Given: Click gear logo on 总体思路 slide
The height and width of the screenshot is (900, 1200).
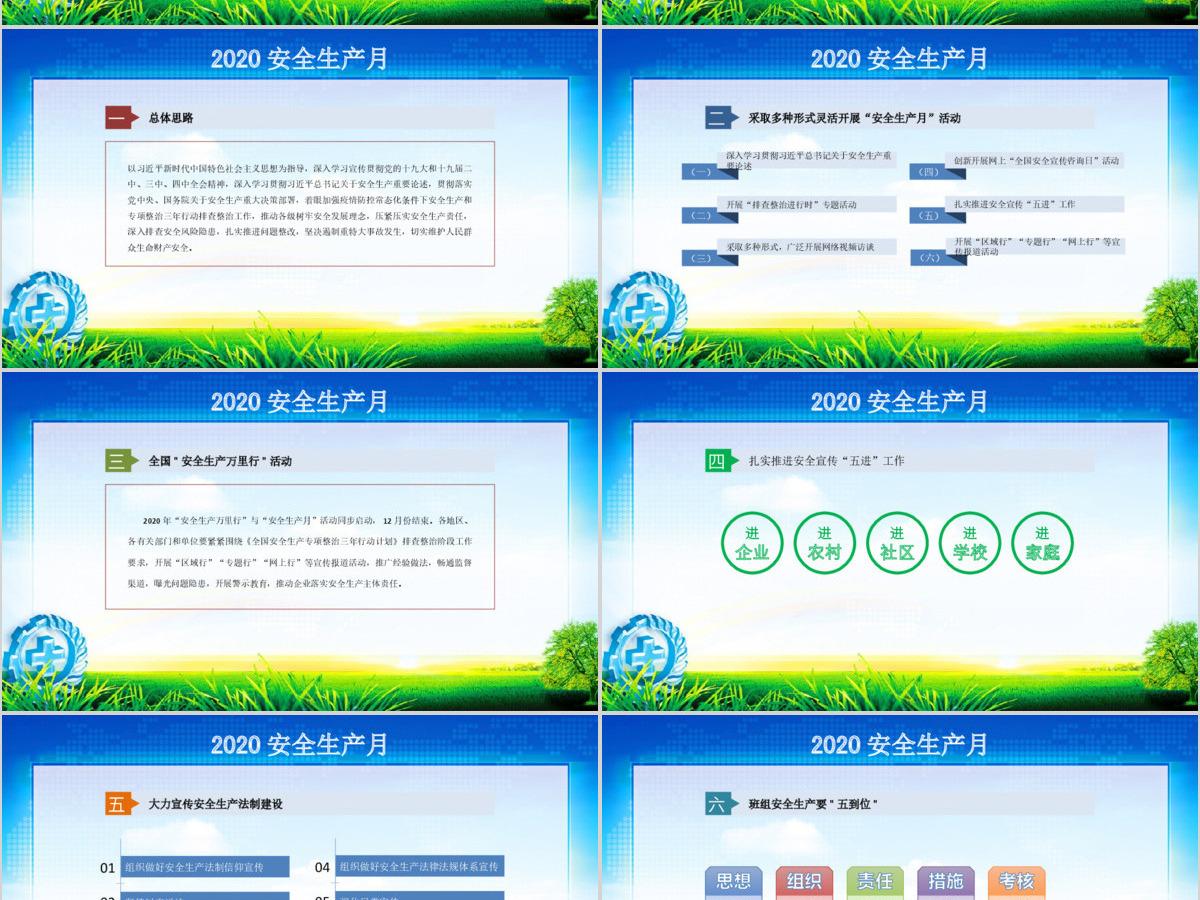Looking at the screenshot, I should [x=44, y=312].
